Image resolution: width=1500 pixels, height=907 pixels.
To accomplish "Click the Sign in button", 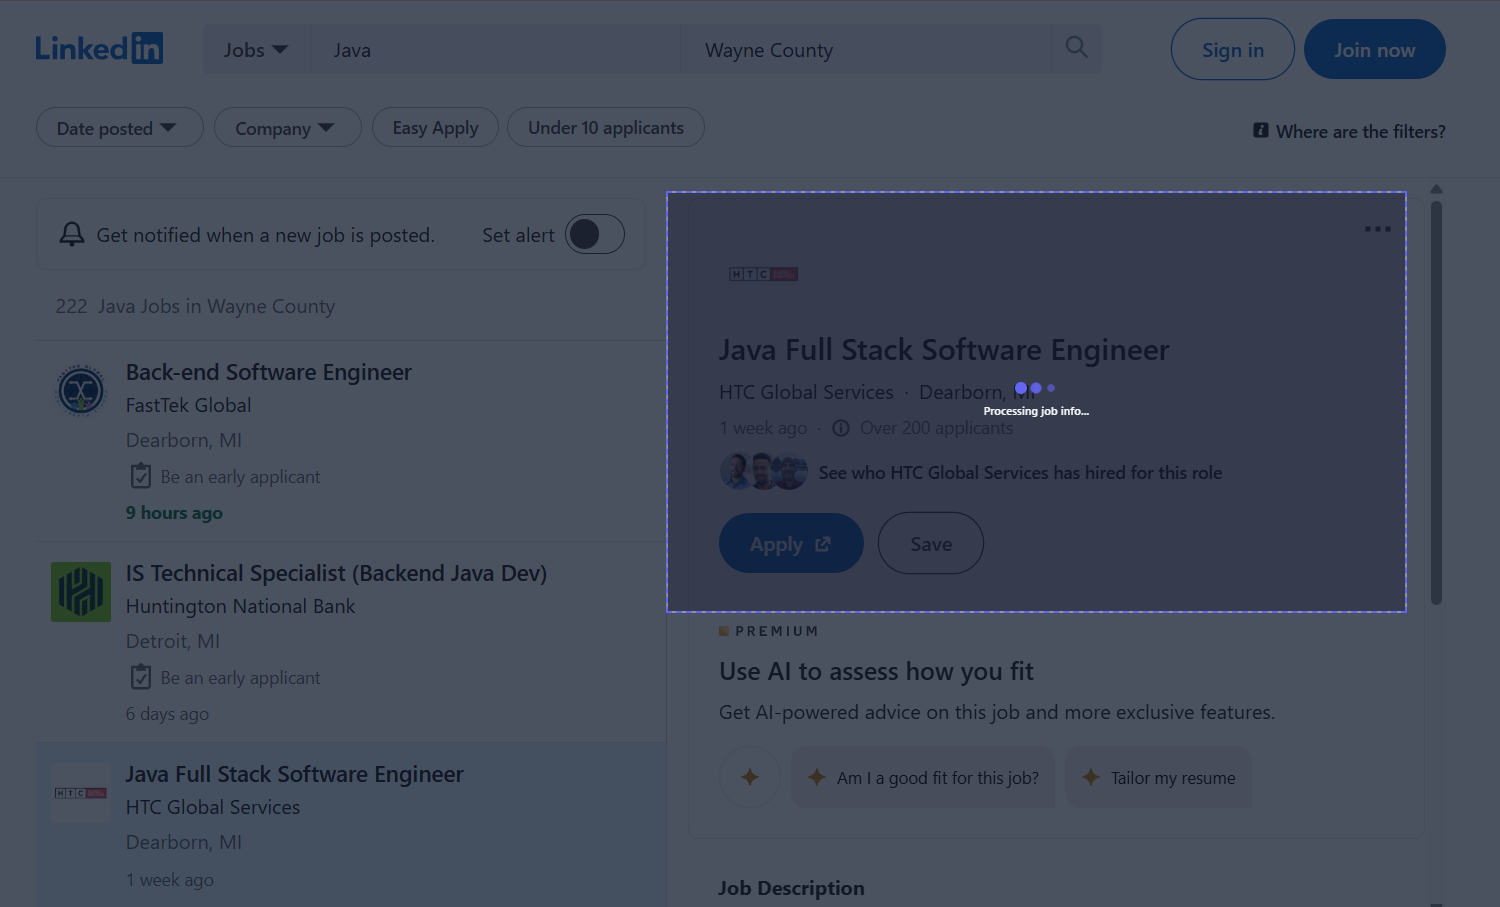I will click(x=1233, y=49).
